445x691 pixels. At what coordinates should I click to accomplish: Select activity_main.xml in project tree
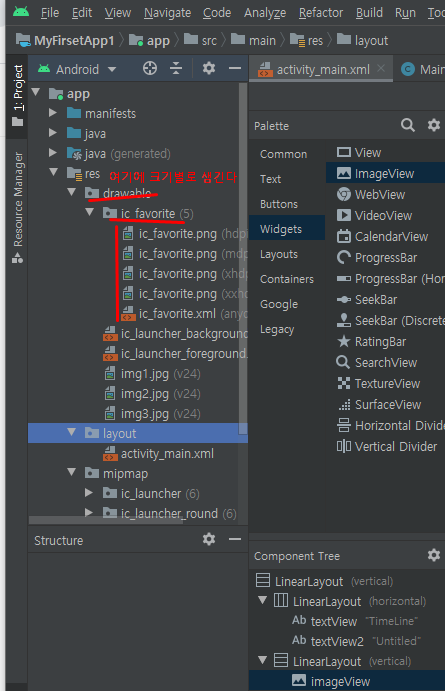[158, 453]
